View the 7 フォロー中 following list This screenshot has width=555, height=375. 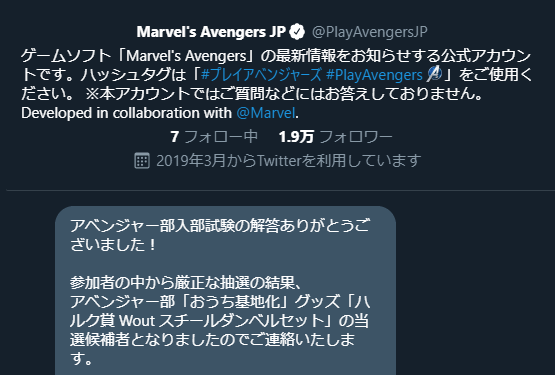pos(214,137)
